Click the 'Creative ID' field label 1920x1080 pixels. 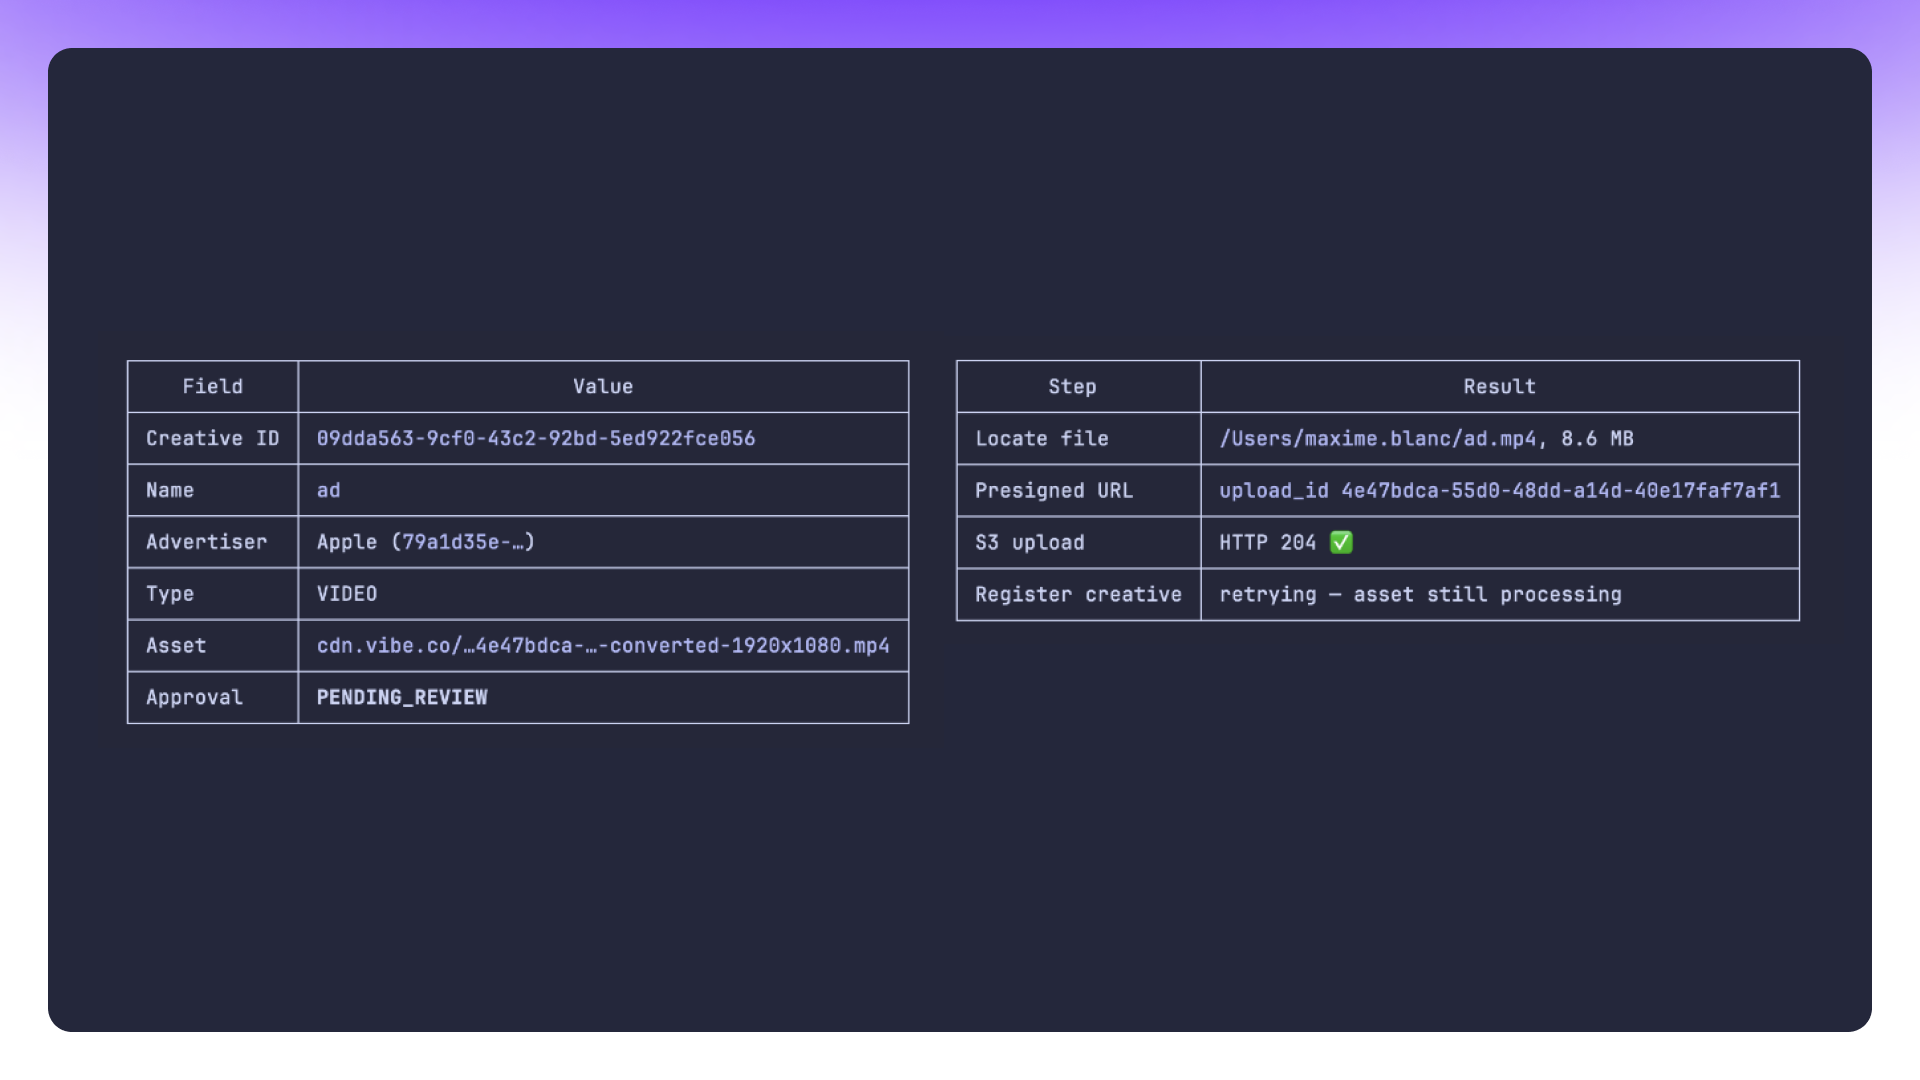(x=213, y=438)
